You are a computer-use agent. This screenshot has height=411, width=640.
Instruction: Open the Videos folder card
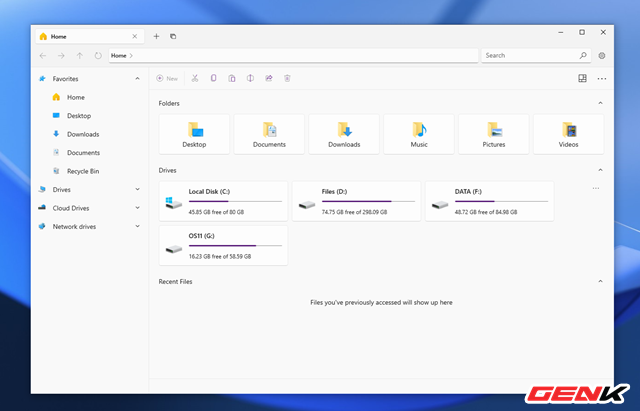tap(569, 134)
